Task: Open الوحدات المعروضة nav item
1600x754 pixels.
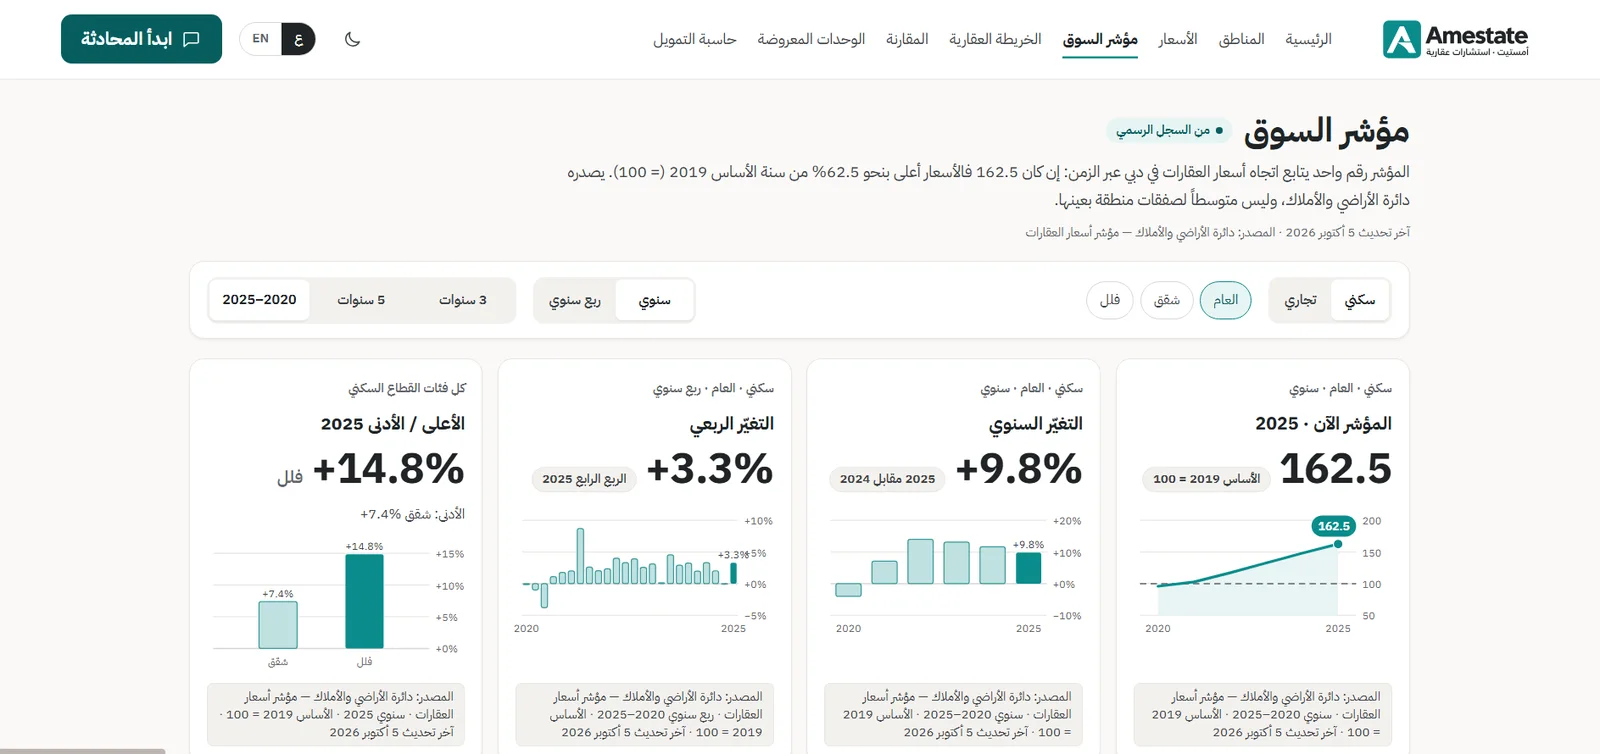Action: tap(811, 39)
